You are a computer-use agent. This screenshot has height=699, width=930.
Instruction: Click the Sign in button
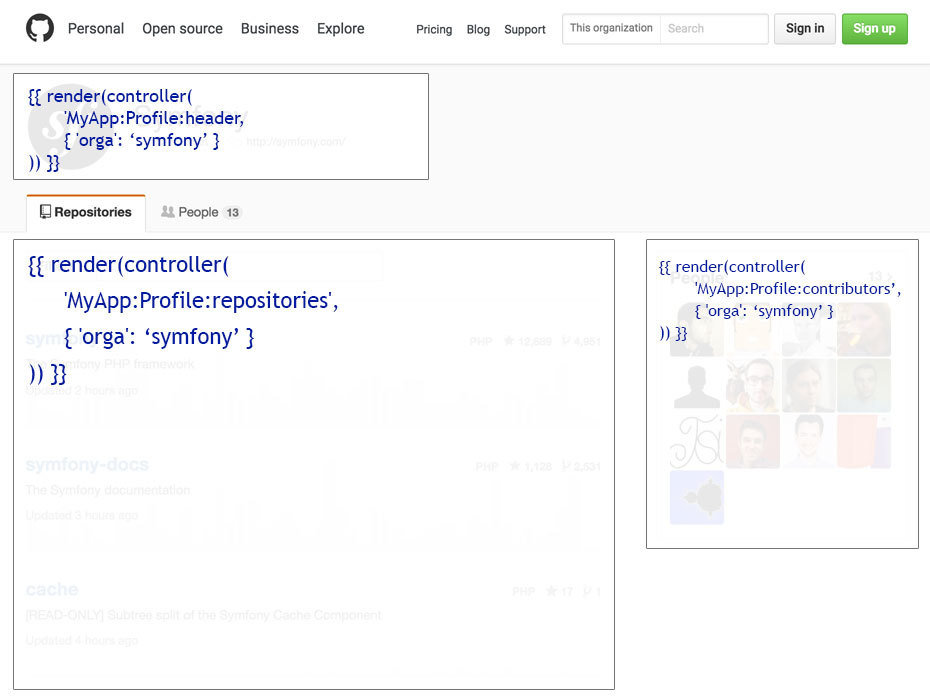click(x=804, y=28)
